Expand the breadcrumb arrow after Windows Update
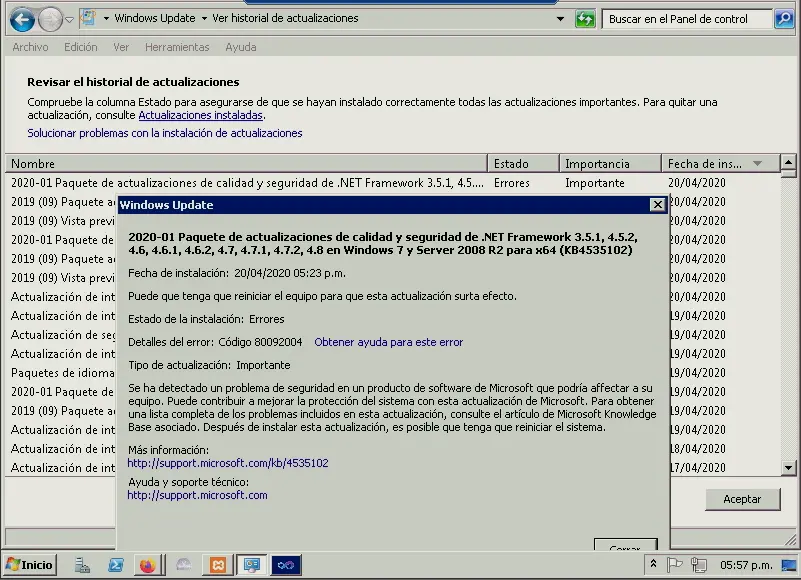Viewport: 801px width, 580px height. click(x=204, y=18)
